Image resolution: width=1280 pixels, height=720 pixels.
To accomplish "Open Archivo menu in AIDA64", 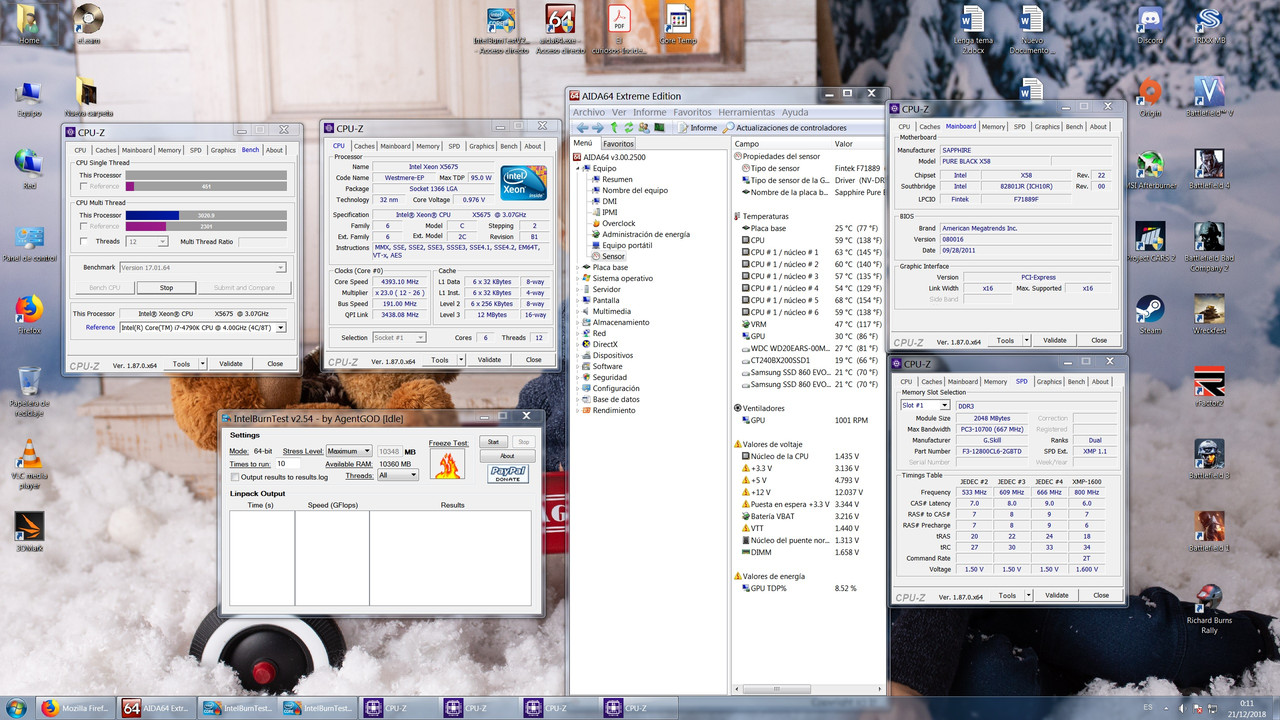I will point(588,112).
